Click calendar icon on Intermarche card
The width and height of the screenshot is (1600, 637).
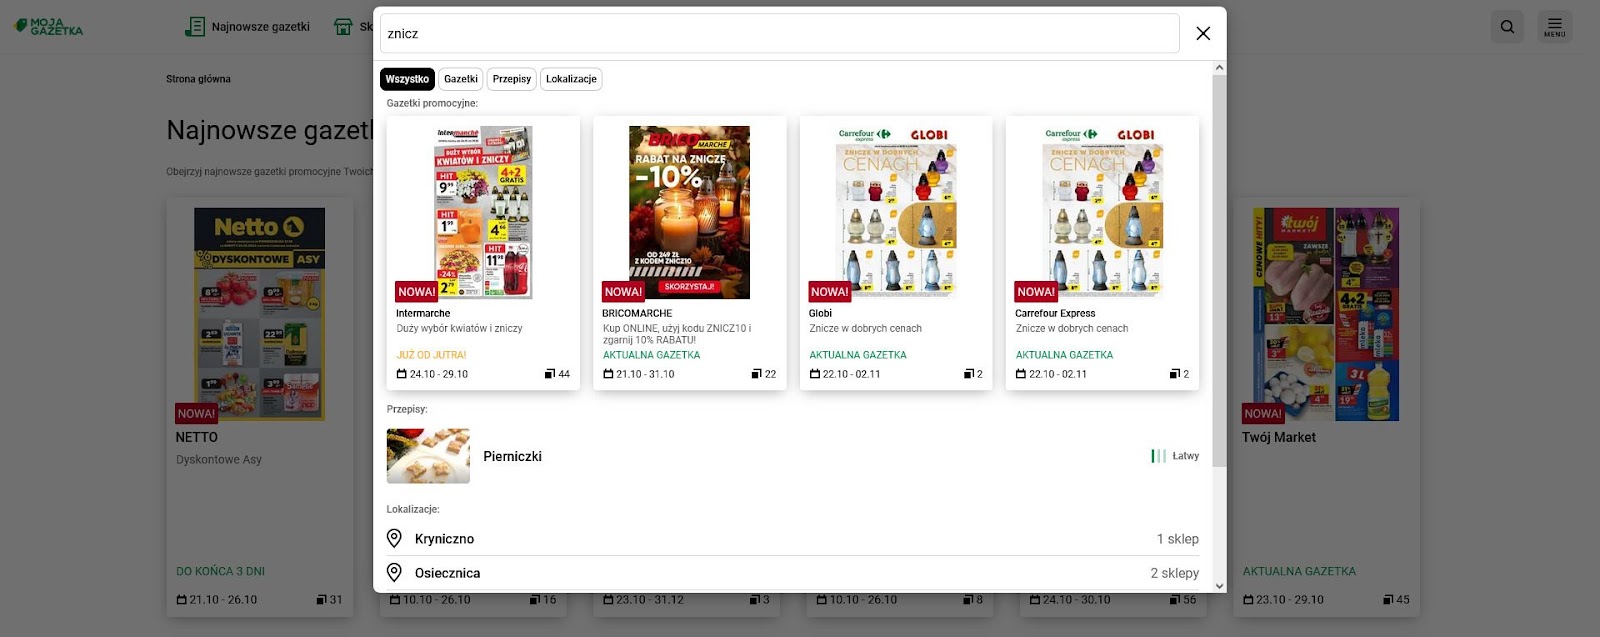click(401, 374)
